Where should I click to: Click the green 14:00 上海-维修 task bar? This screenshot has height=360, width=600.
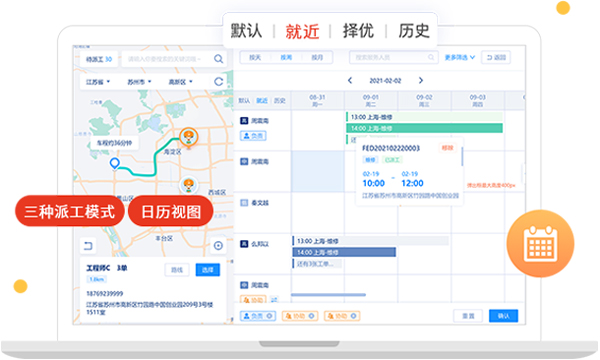click(424, 128)
